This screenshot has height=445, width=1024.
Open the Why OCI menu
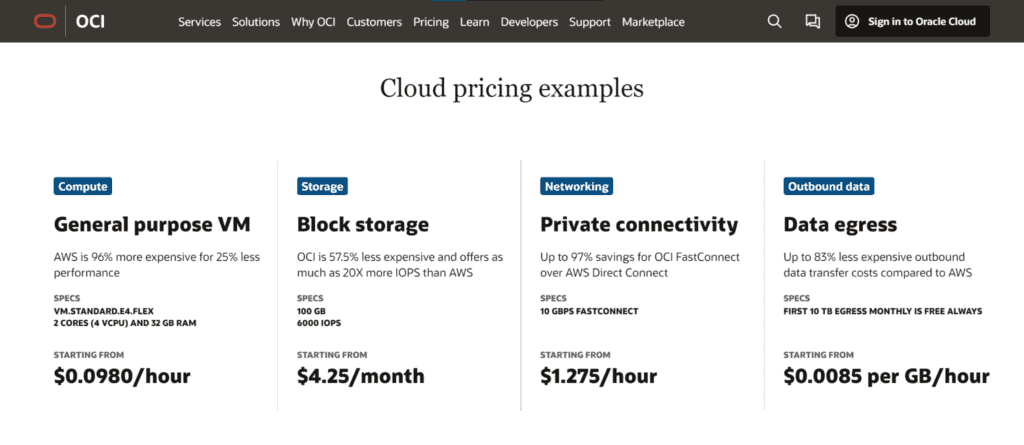pyautogui.click(x=313, y=22)
